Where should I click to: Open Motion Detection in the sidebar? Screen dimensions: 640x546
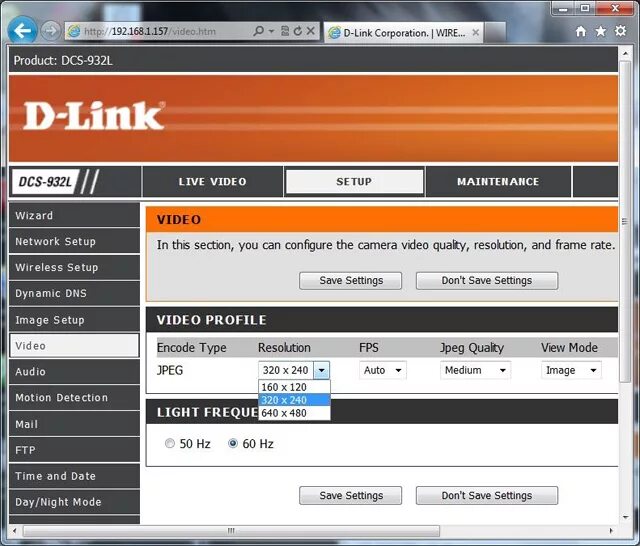pyautogui.click(x=74, y=397)
